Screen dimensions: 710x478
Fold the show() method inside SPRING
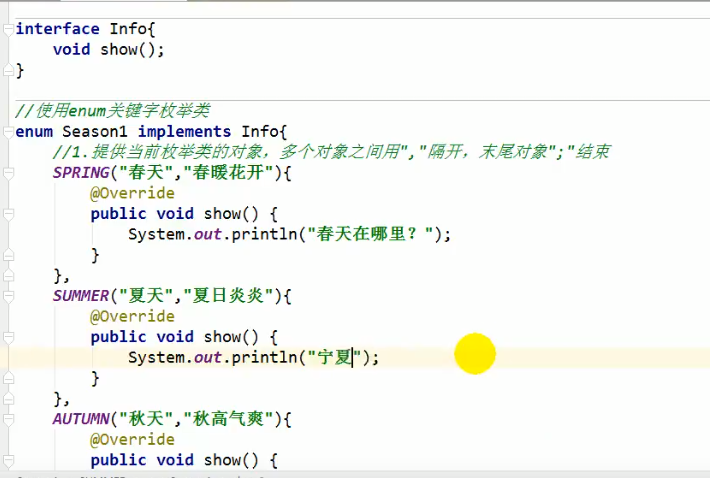click(x=8, y=214)
